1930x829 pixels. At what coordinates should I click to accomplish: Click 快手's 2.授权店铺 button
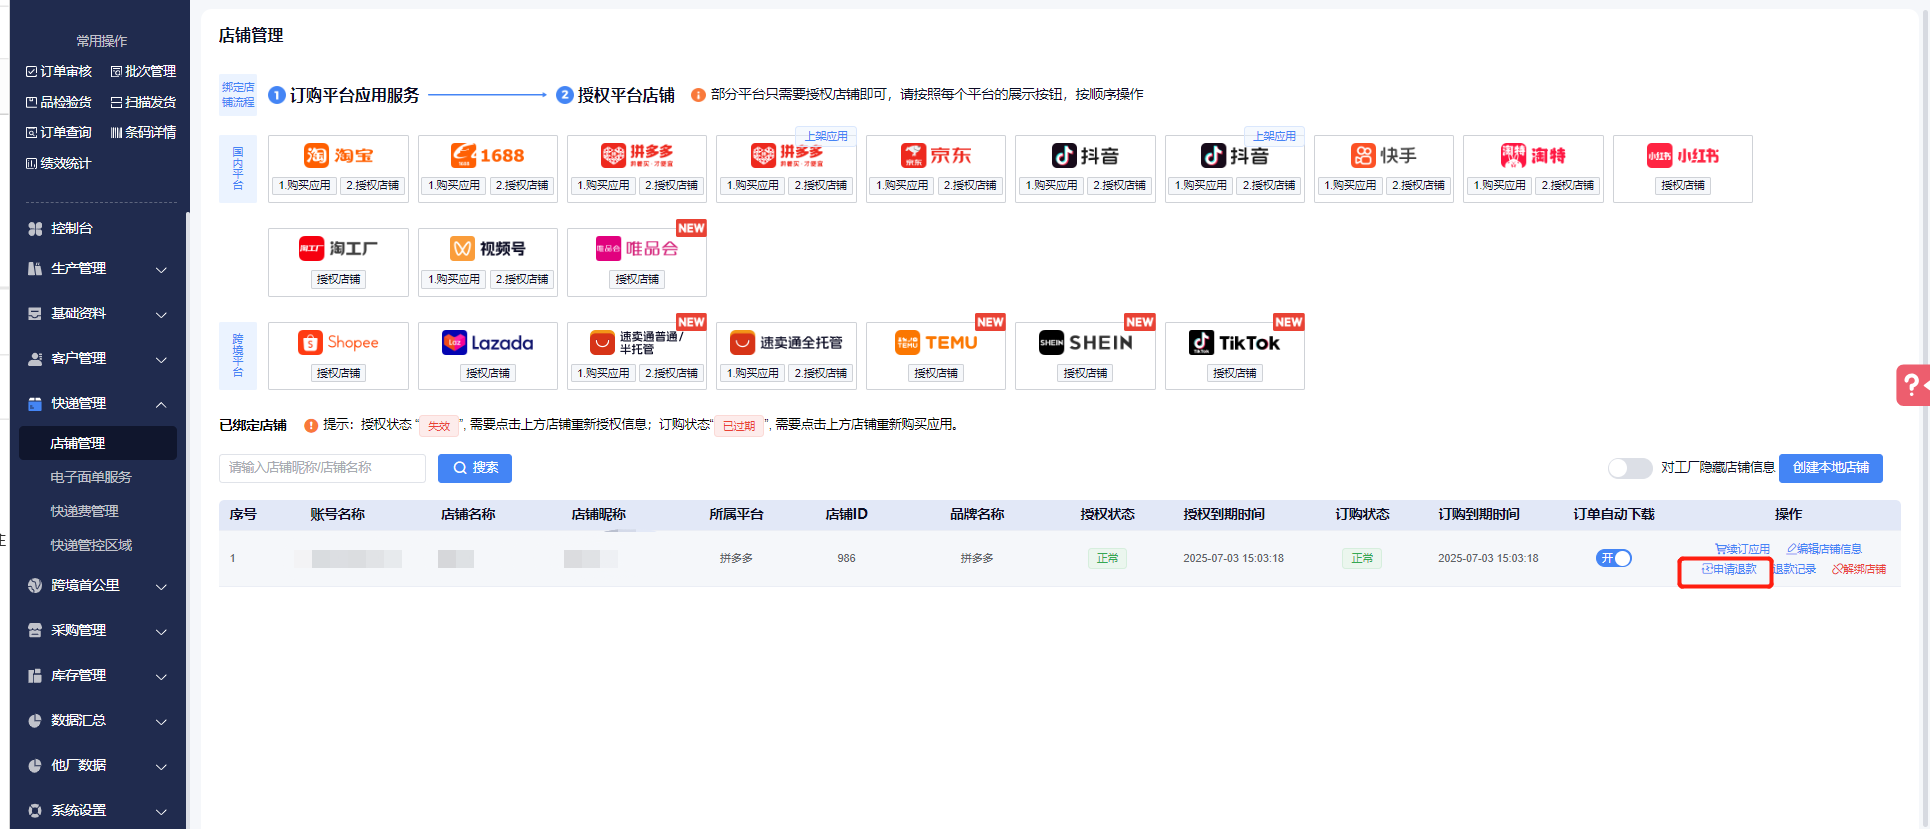[x=1418, y=185]
